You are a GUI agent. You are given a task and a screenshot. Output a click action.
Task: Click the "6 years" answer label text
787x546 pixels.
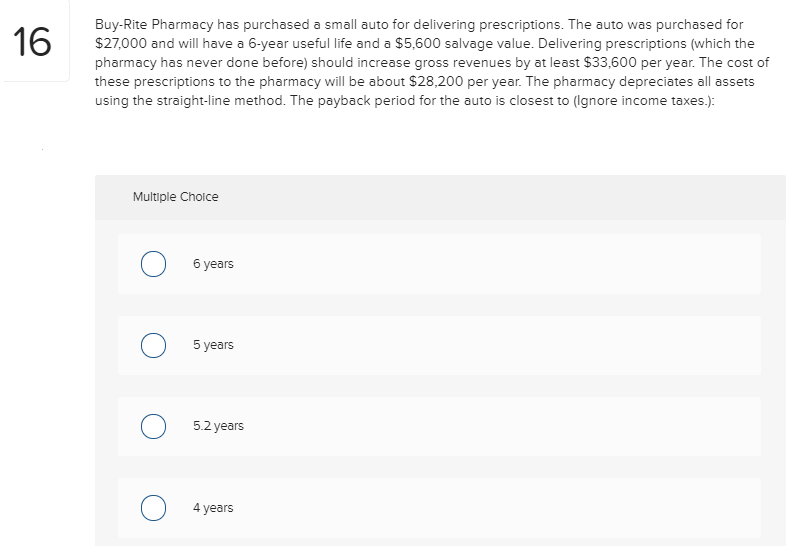tap(213, 264)
